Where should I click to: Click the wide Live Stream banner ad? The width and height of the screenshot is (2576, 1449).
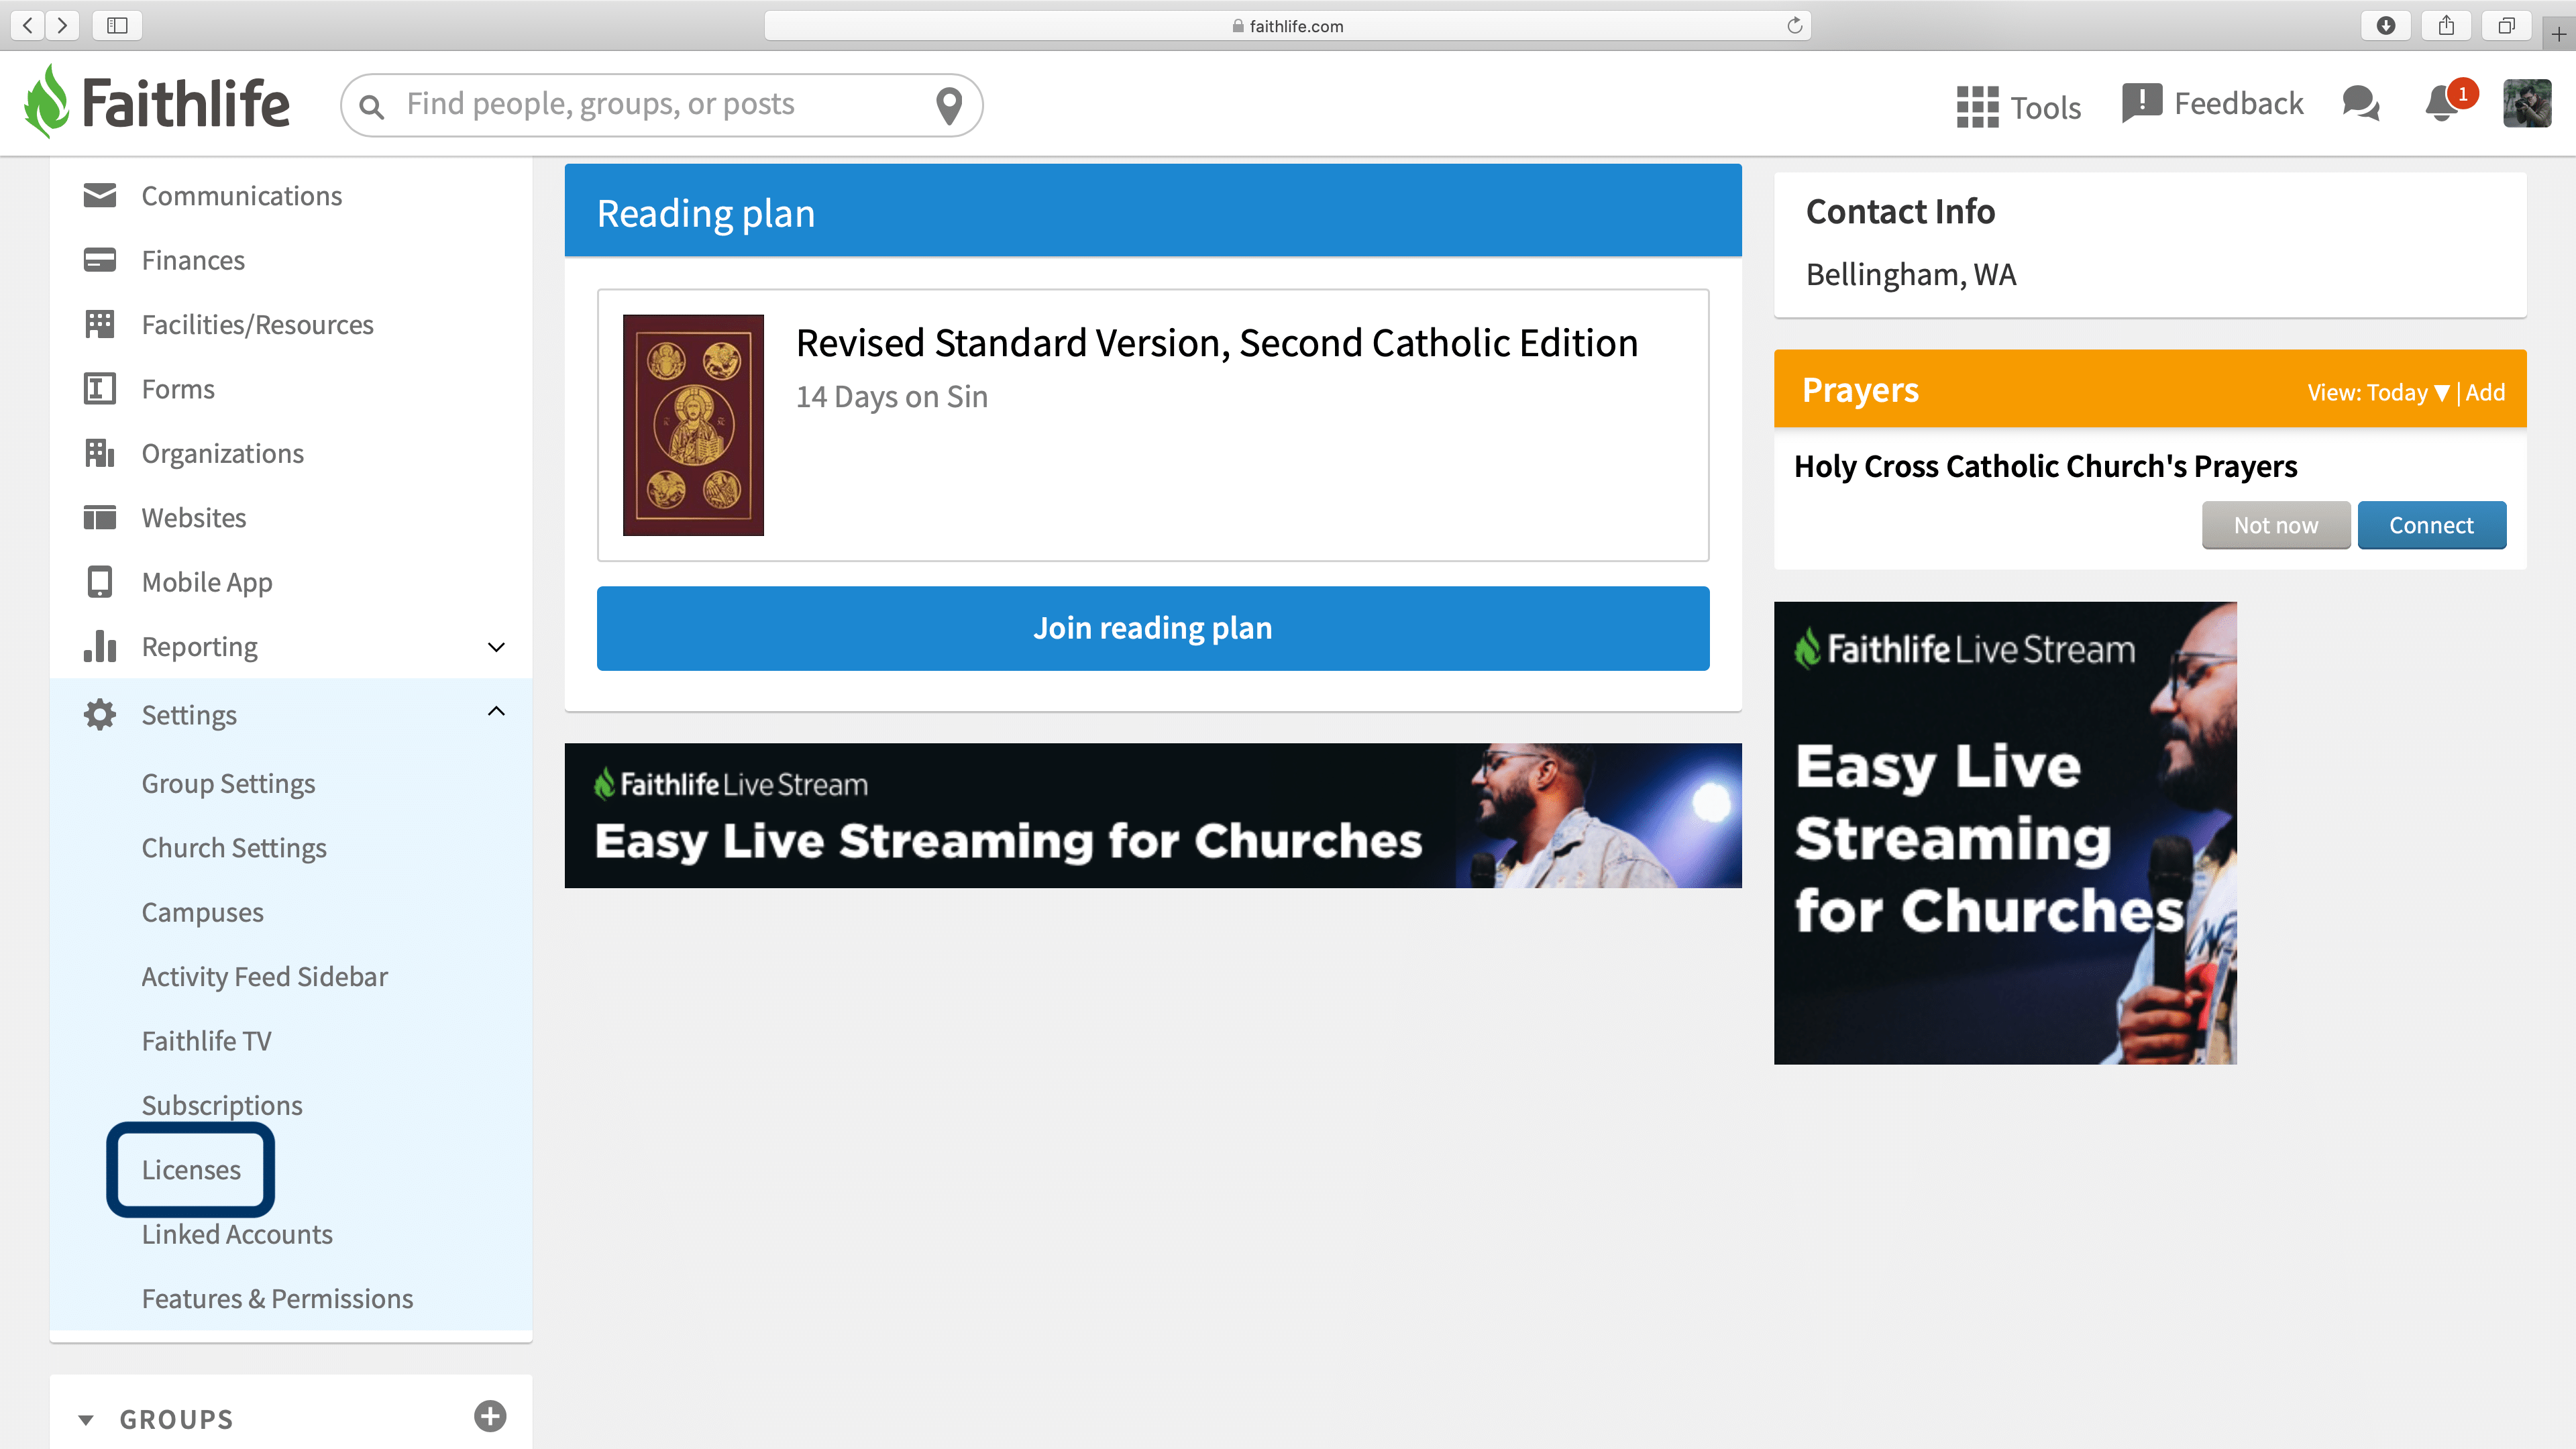coord(1152,815)
